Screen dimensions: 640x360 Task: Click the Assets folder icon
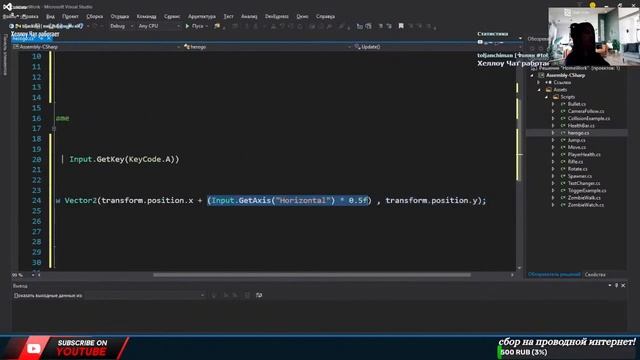pyautogui.click(x=549, y=90)
